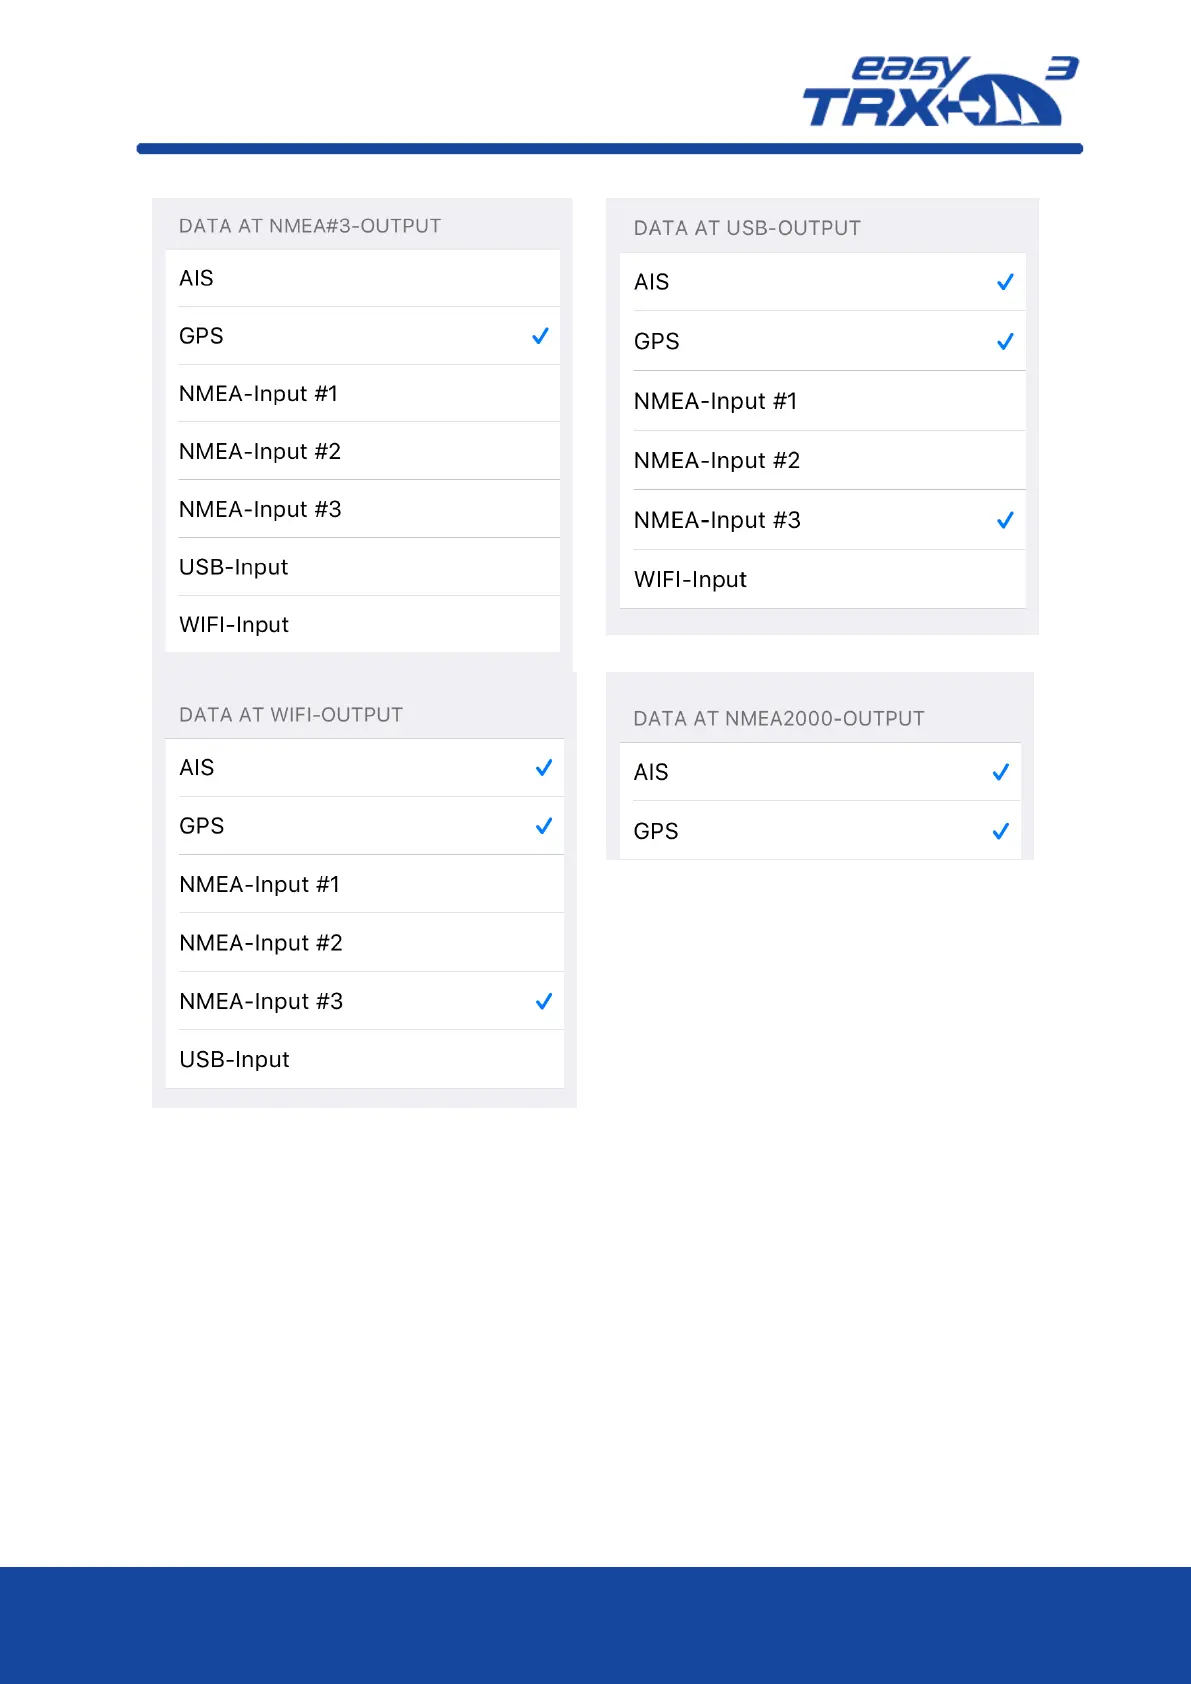The image size is (1191, 1684).
Task: Click AIS checkmark under USB-Output
Action: [1005, 282]
